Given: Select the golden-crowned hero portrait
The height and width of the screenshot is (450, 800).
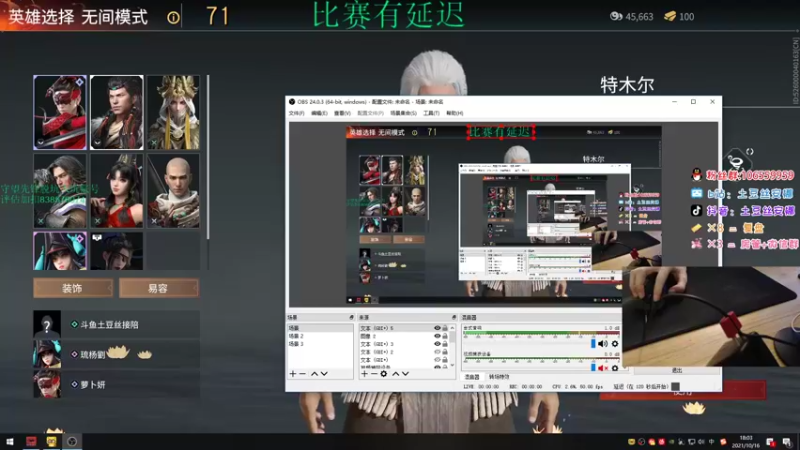Looking at the screenshot, I should coord(173,112).
